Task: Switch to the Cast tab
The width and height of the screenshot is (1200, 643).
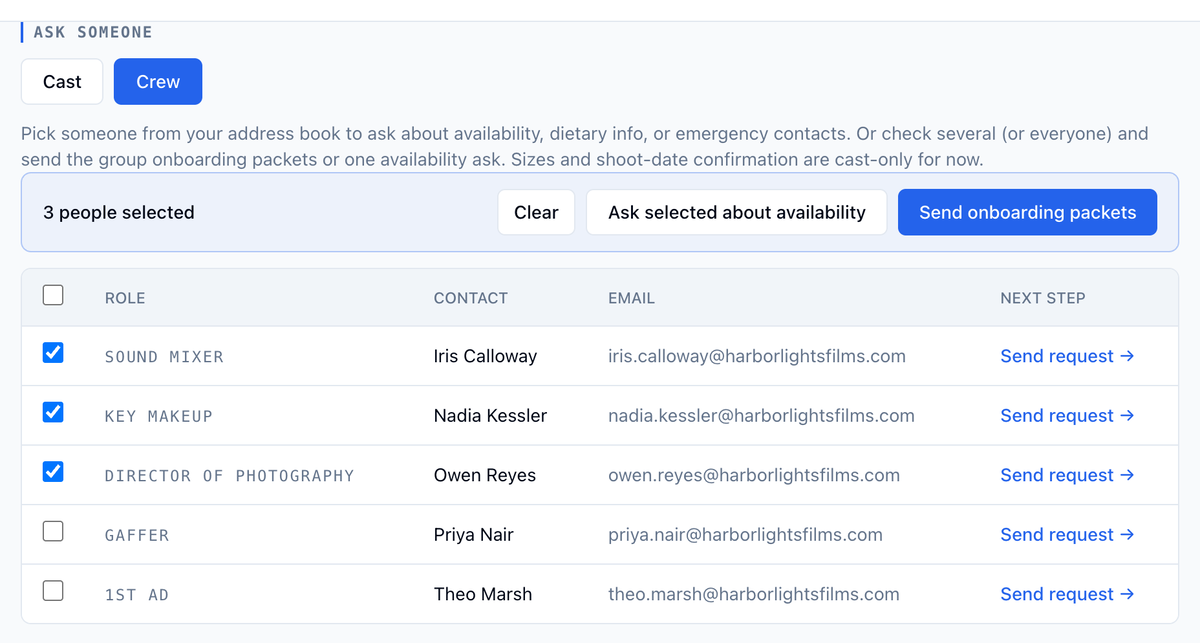Action: click(x=62, y=82)
